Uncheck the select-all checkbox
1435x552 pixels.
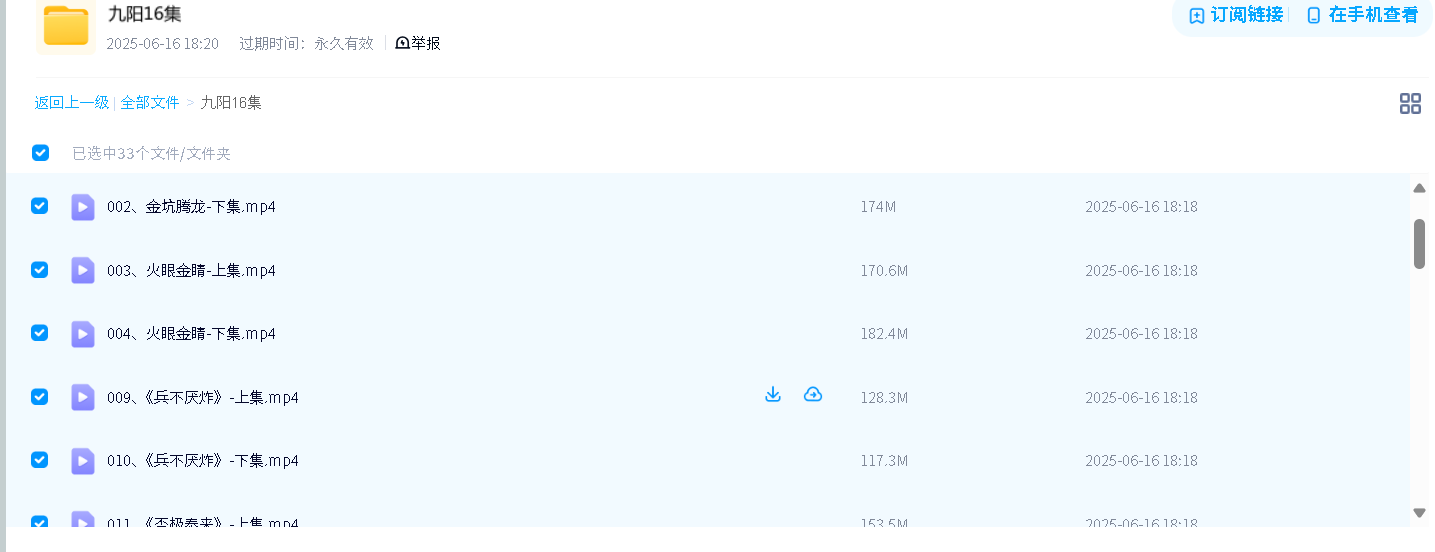coord(40,153)
